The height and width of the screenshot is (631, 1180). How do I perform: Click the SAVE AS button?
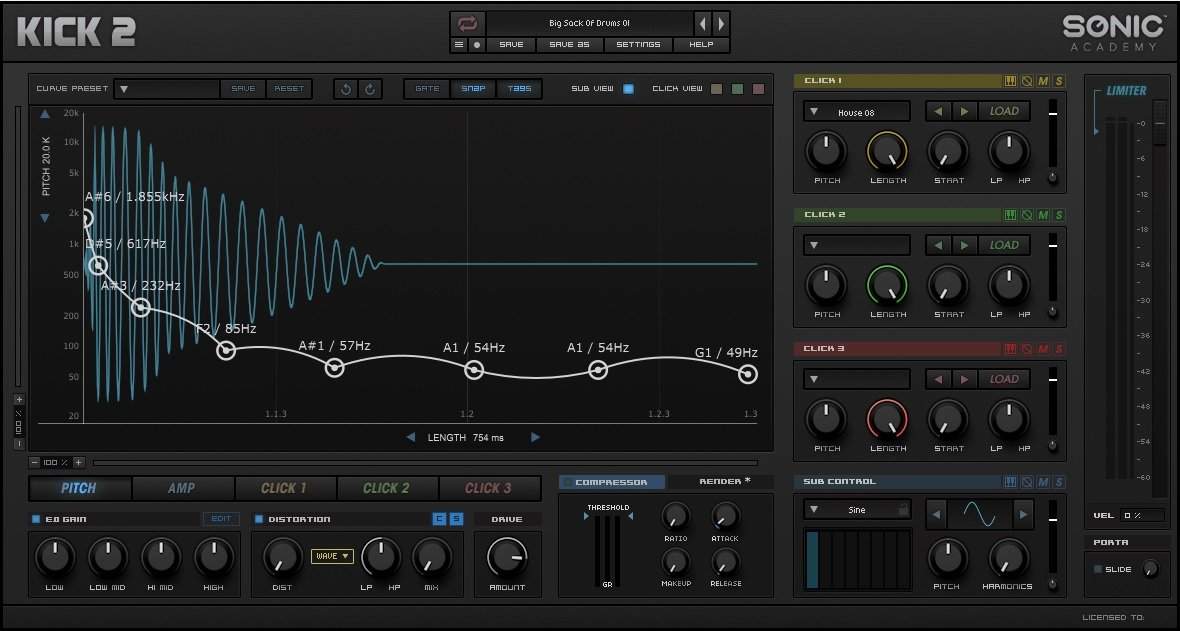[x=569, y=44]
